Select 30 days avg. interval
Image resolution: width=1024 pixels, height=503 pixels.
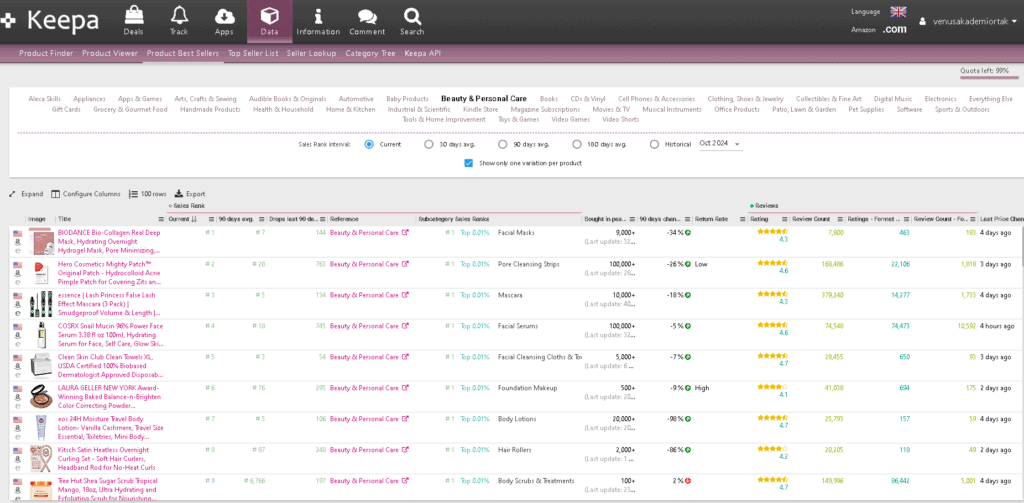(x=428, y=144)
